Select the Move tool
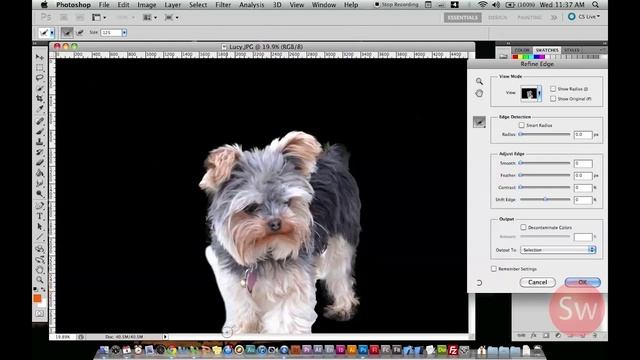 [x=40, y=57]
